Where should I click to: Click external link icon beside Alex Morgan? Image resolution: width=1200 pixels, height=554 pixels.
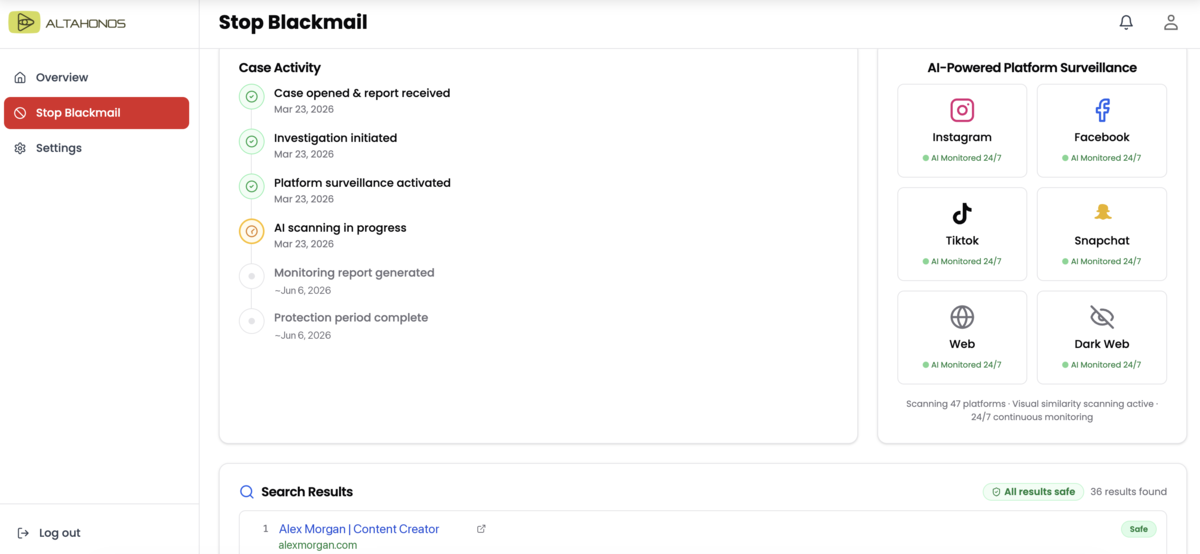(x=481, y=529)
